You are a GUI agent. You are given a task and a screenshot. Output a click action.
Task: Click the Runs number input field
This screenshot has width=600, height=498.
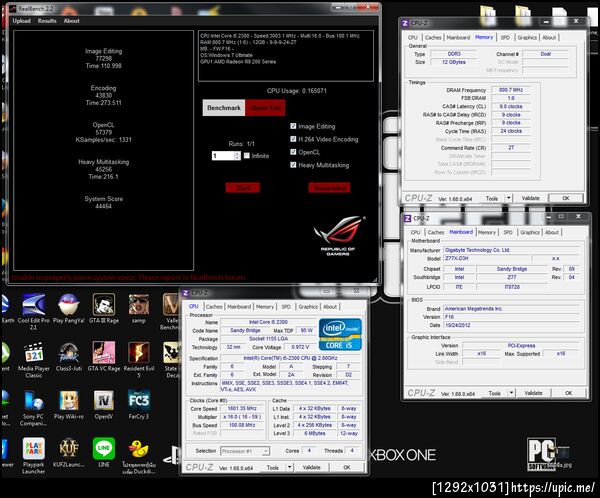pos(223,155)
